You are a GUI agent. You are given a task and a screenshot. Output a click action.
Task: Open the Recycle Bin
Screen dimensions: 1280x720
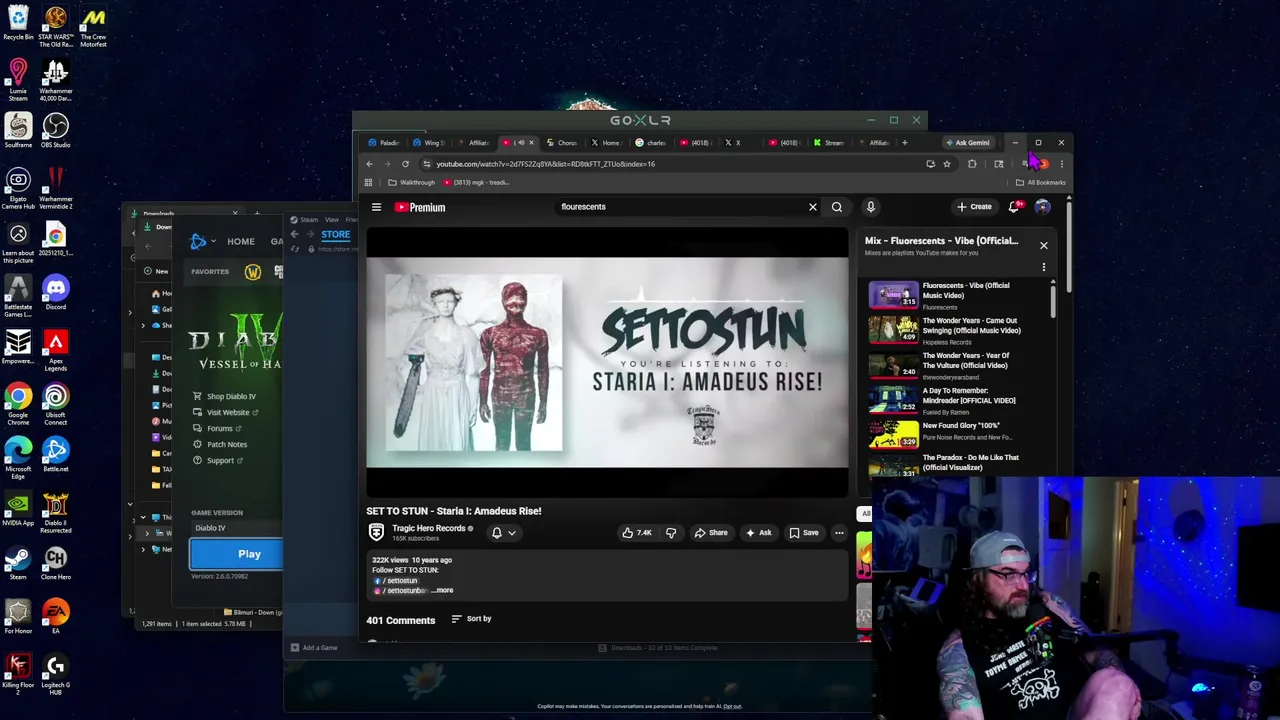point(18,23)
